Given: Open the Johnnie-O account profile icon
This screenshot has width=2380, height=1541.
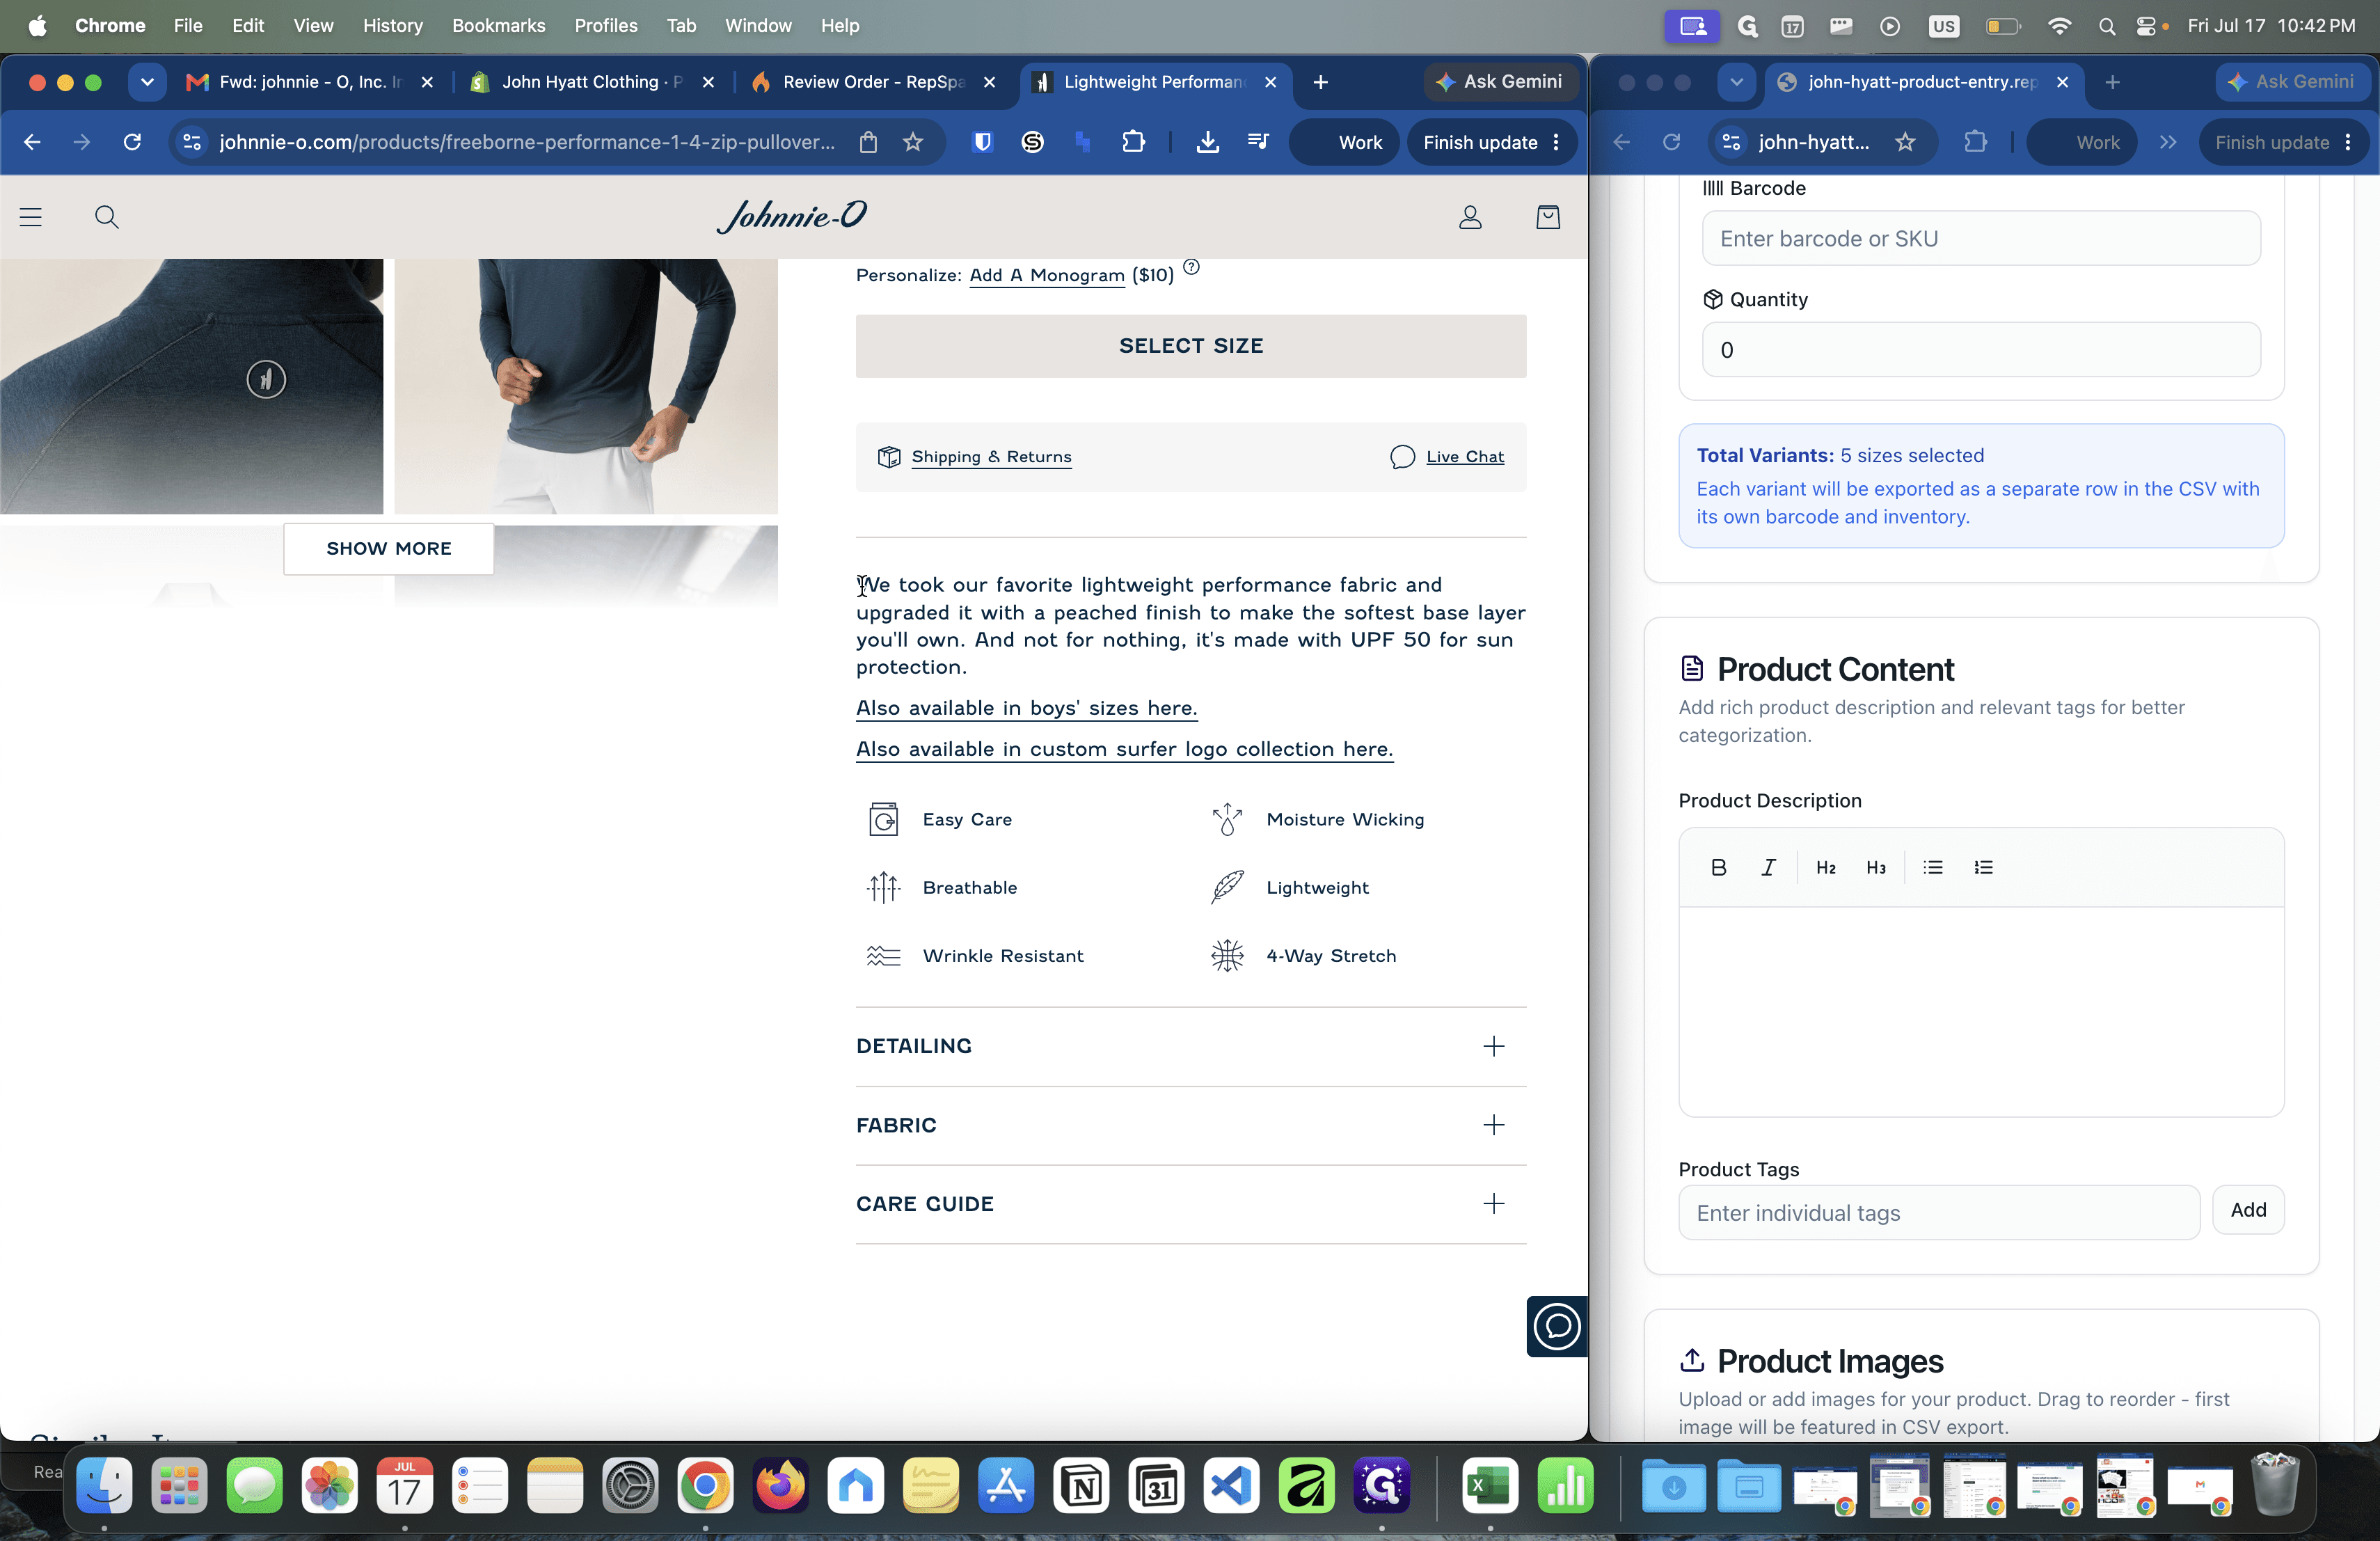Looking at the screenshot, I should click(x=1469, y=217).
